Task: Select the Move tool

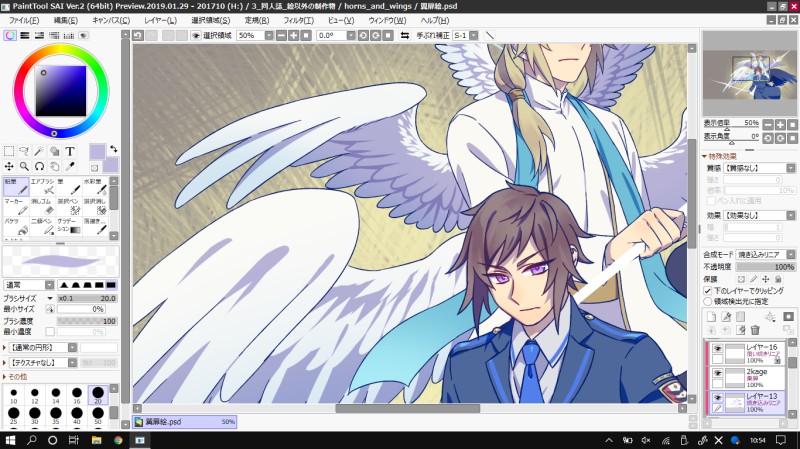Action: (9, 166)
